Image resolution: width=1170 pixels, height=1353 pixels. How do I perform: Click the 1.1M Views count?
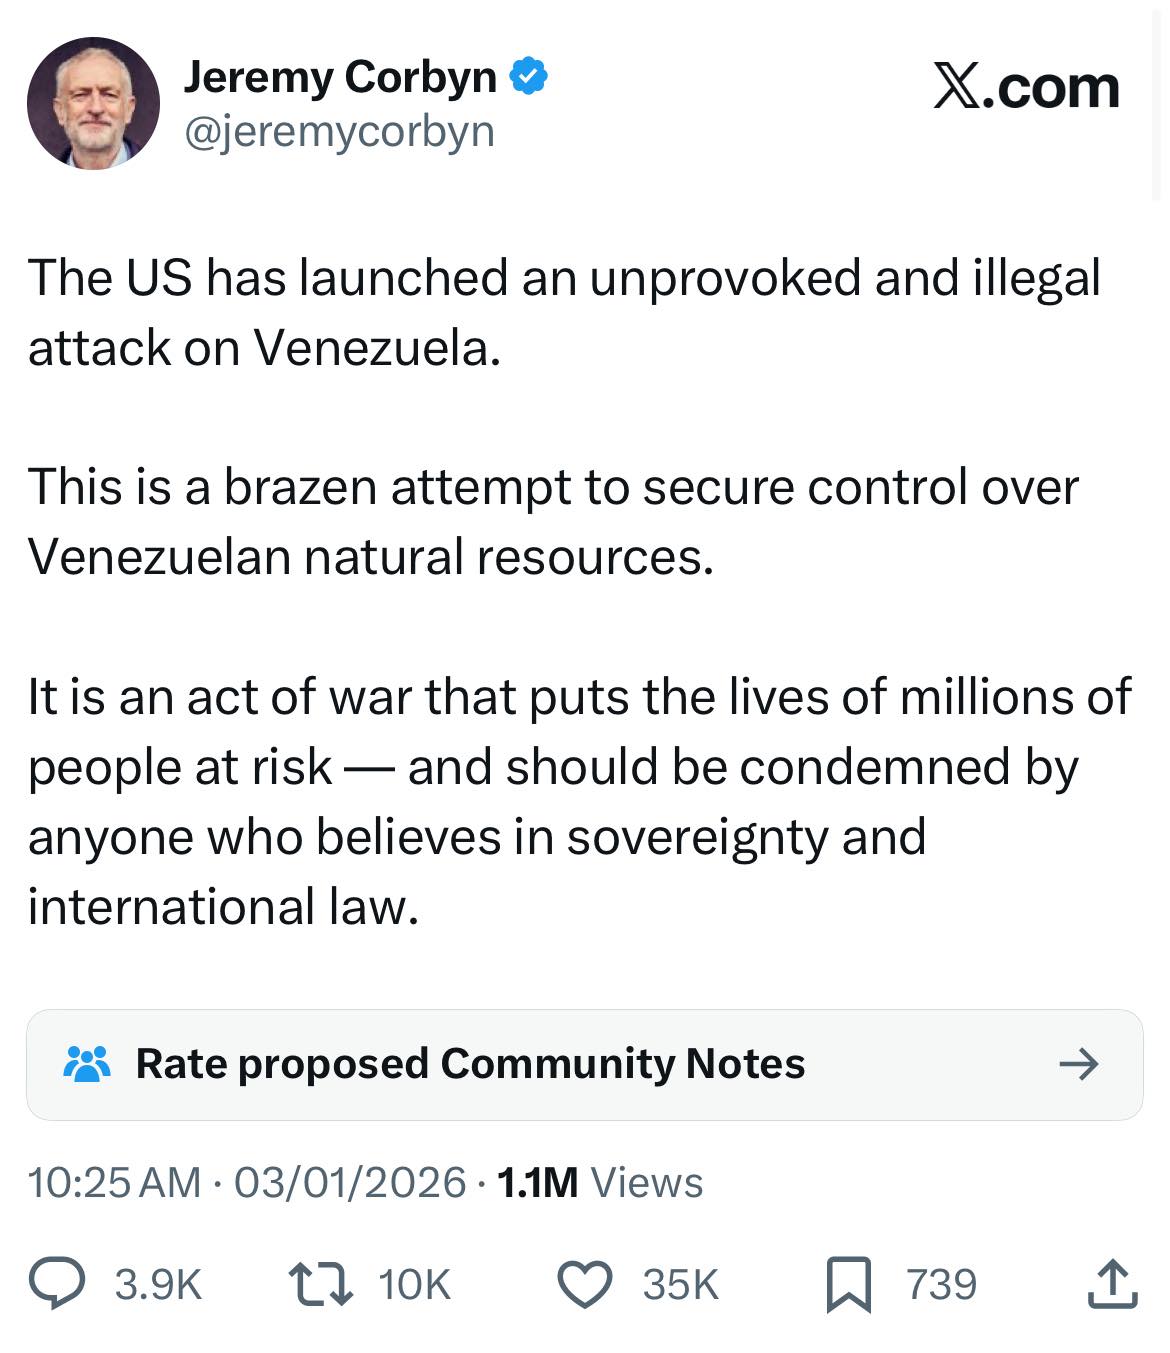[x=597, y=1184]
